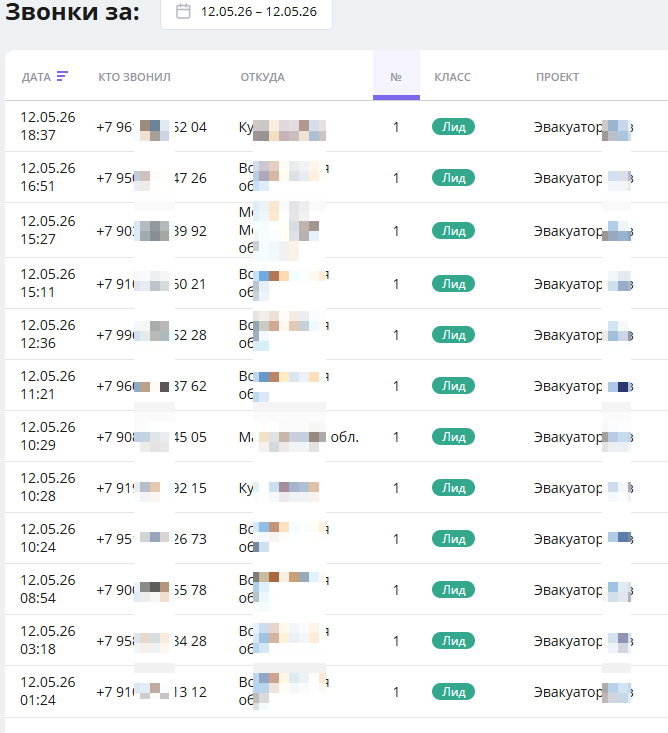The image size is (668, 733).
Task: Click phone number ending 52 04
Action: (151, 127)
